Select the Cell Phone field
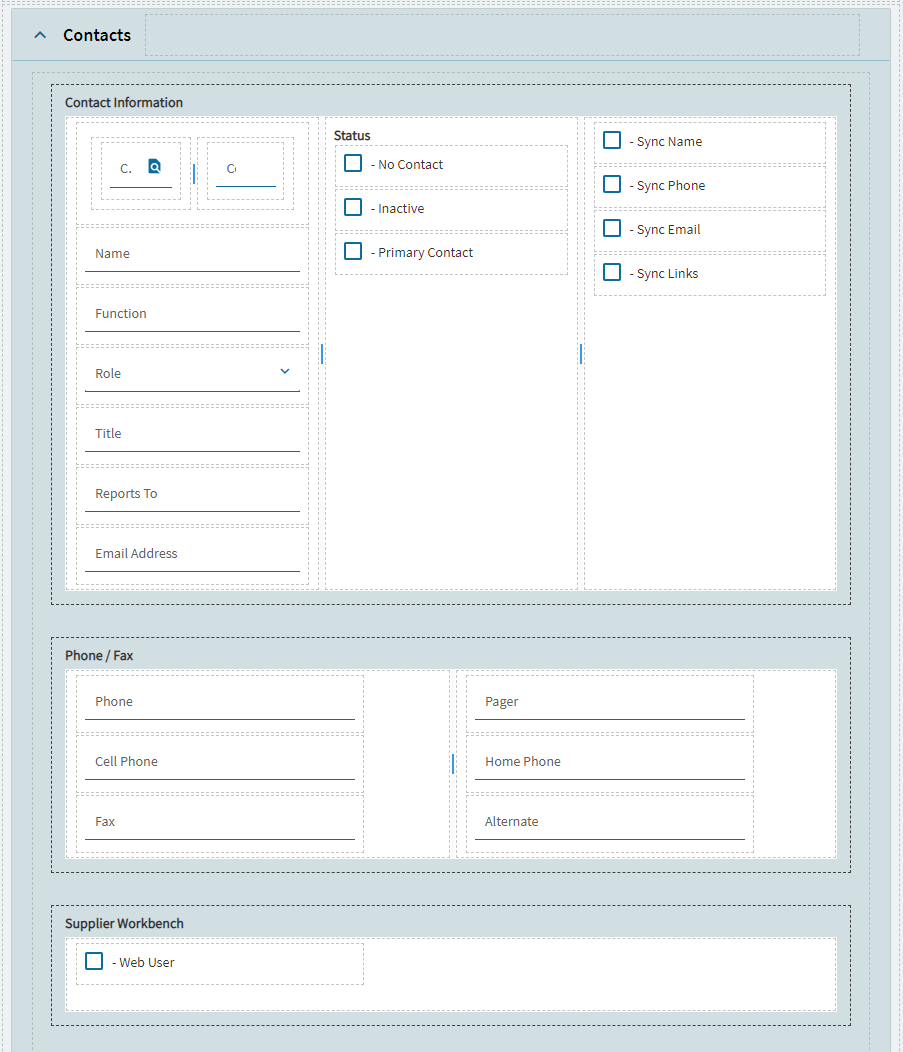 coord(219,762)
